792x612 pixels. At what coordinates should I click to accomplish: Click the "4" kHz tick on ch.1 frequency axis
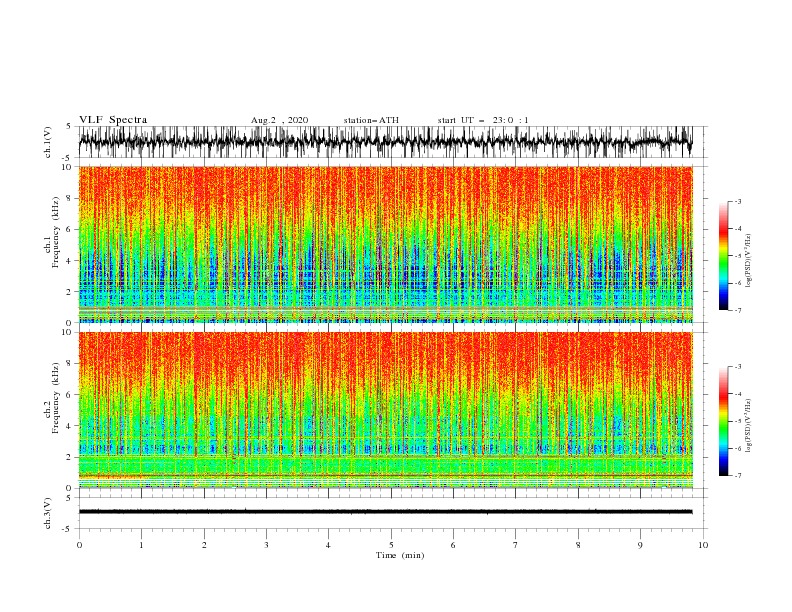coord(69,261)
